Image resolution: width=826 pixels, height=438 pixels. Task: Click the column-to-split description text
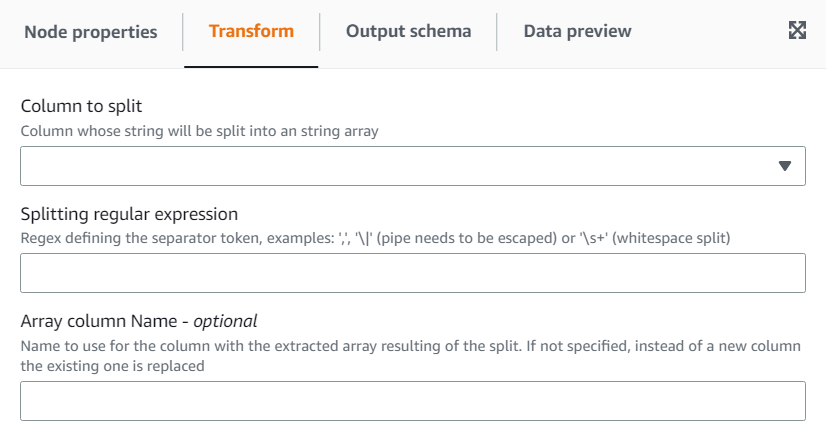pyautogui.click(x=199, y=130)
